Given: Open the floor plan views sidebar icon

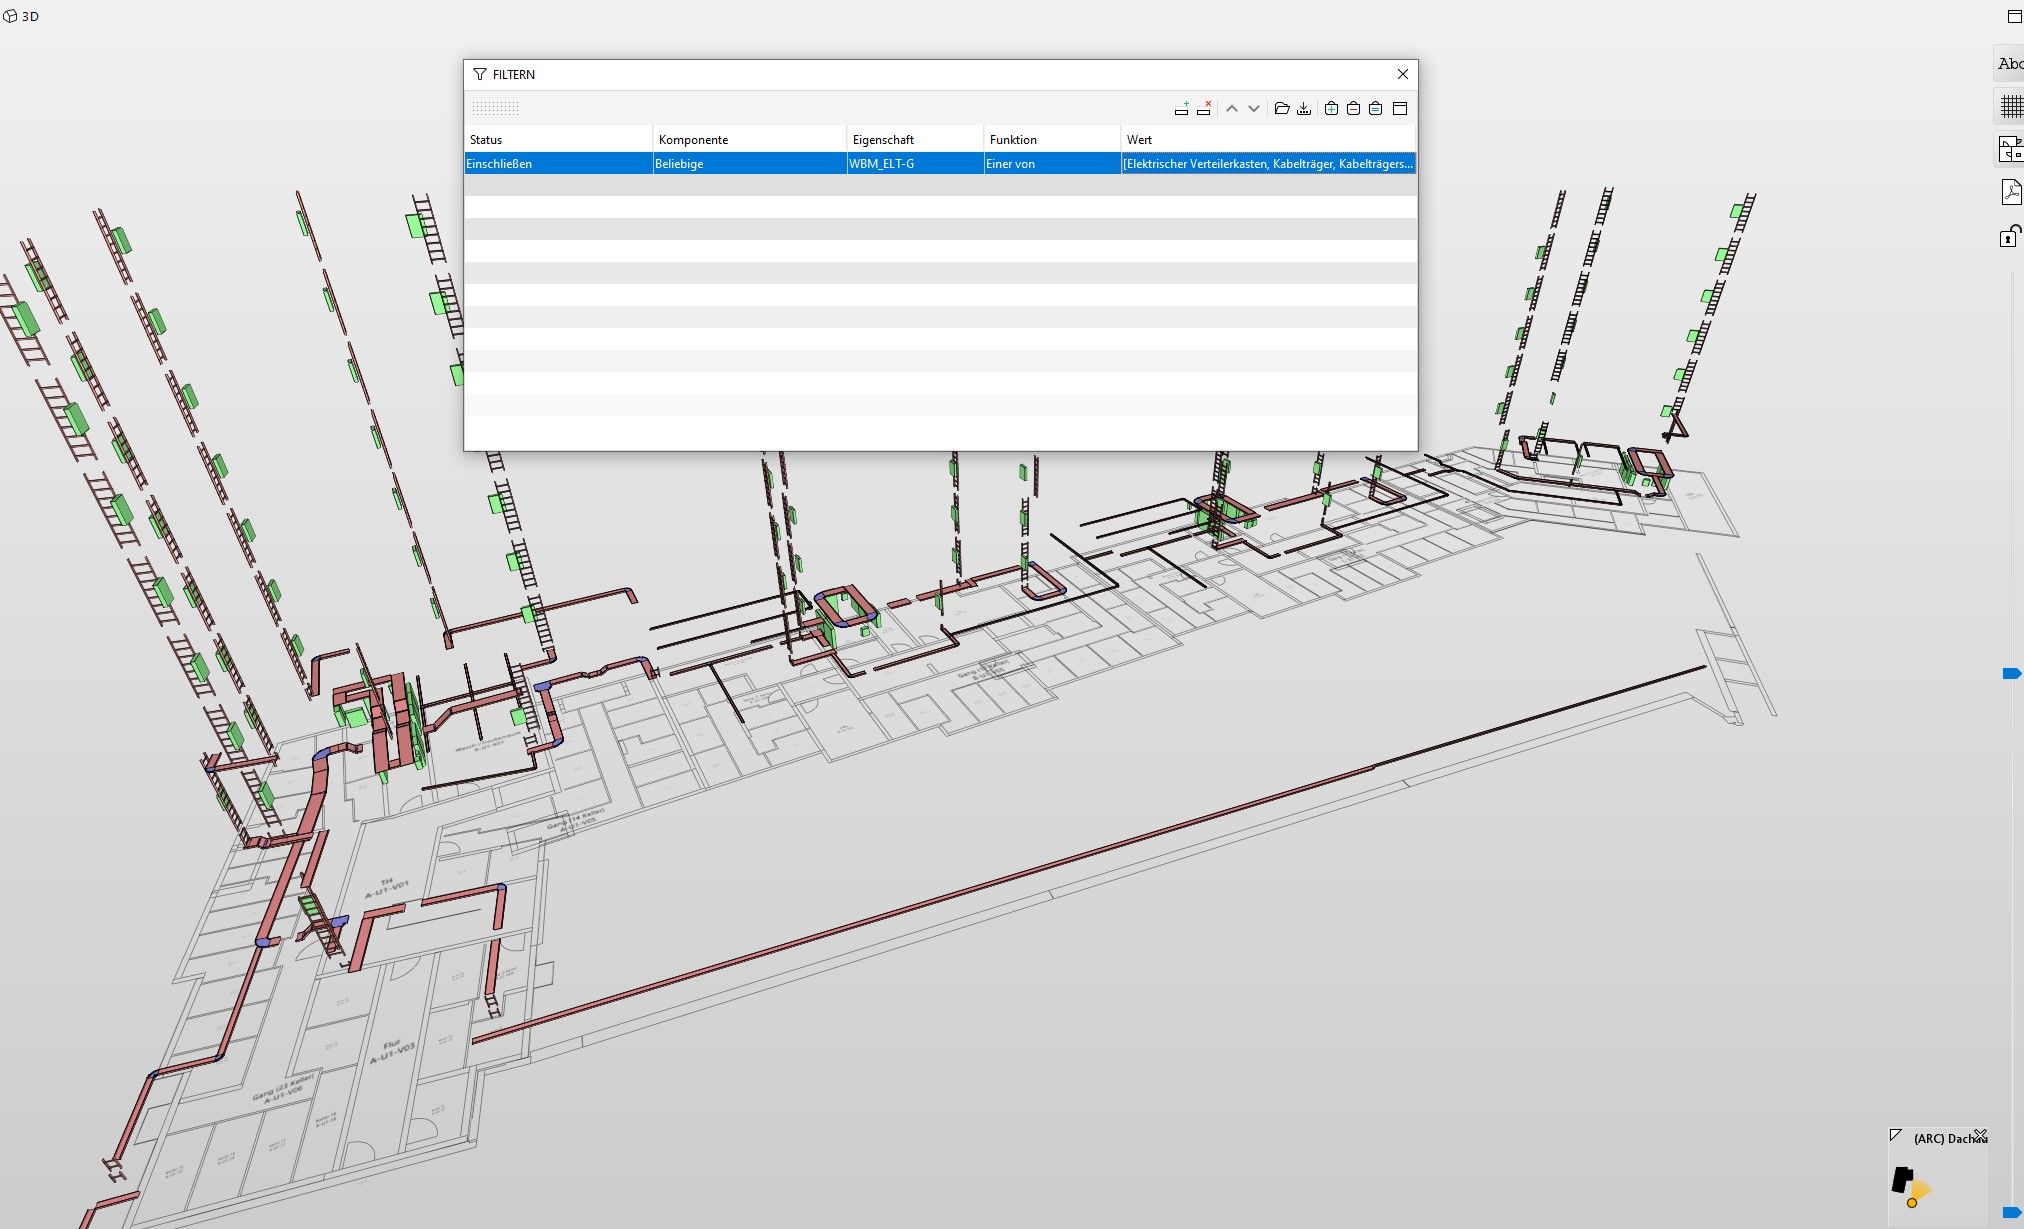Looking at the screenshot, I should 2011,149.
